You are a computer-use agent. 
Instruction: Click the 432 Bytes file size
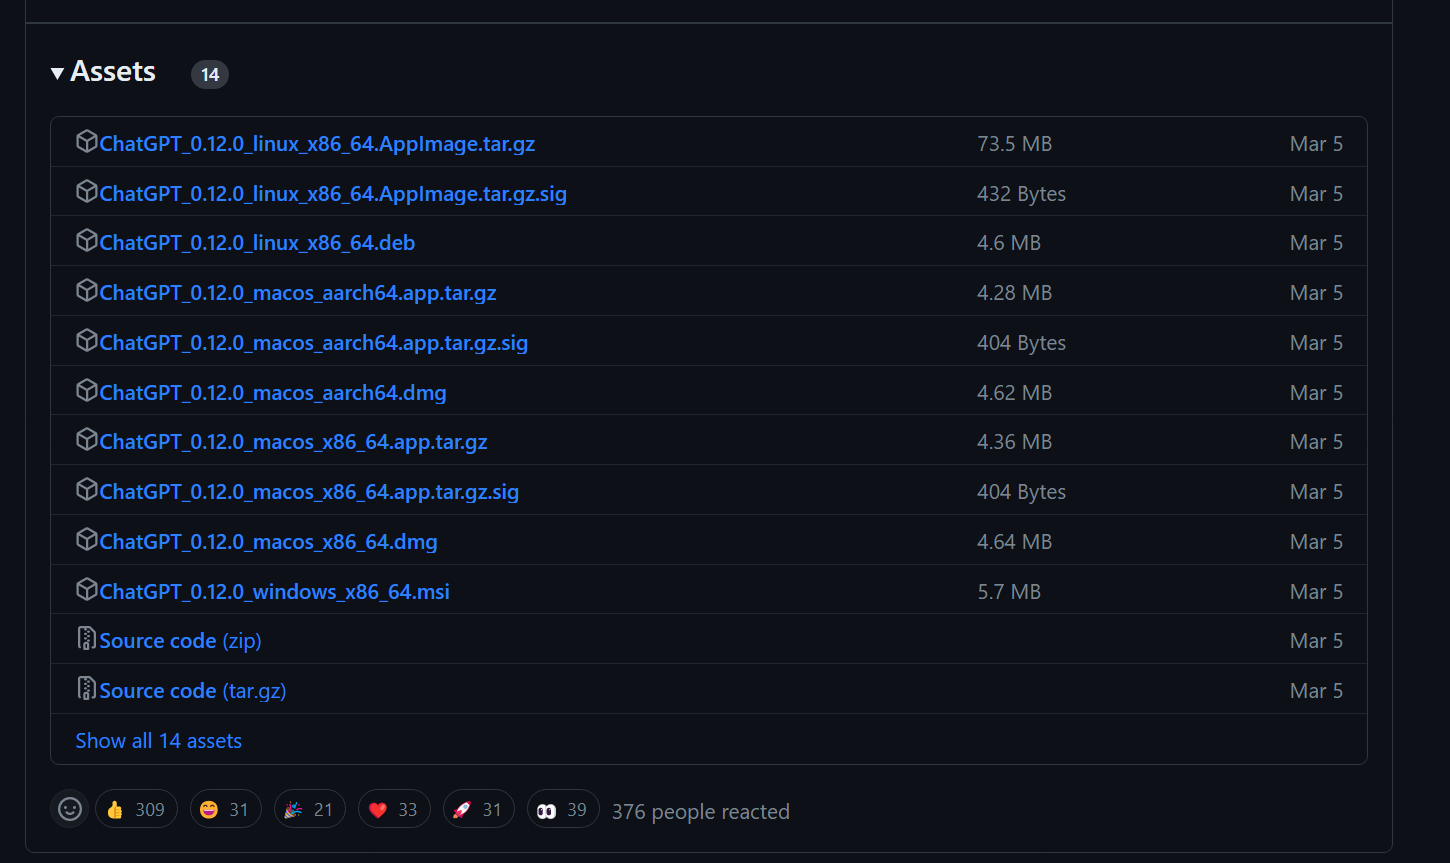(x=1021, y=194)
